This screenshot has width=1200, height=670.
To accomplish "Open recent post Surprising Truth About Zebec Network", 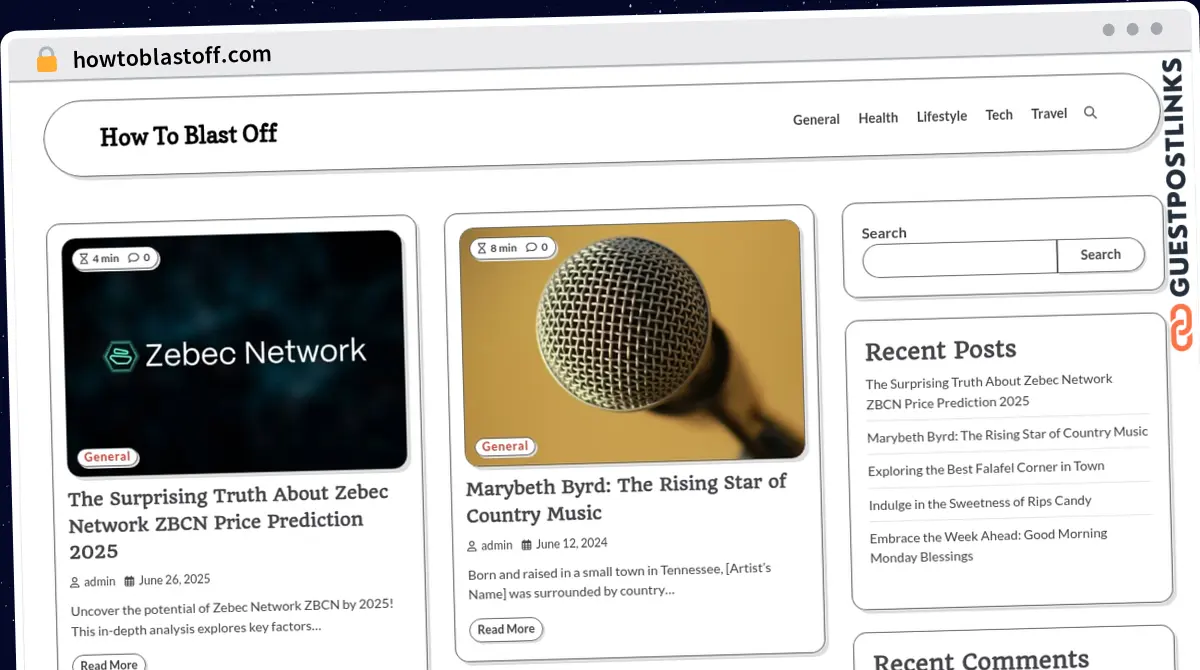I will click(x=989, y=391).
